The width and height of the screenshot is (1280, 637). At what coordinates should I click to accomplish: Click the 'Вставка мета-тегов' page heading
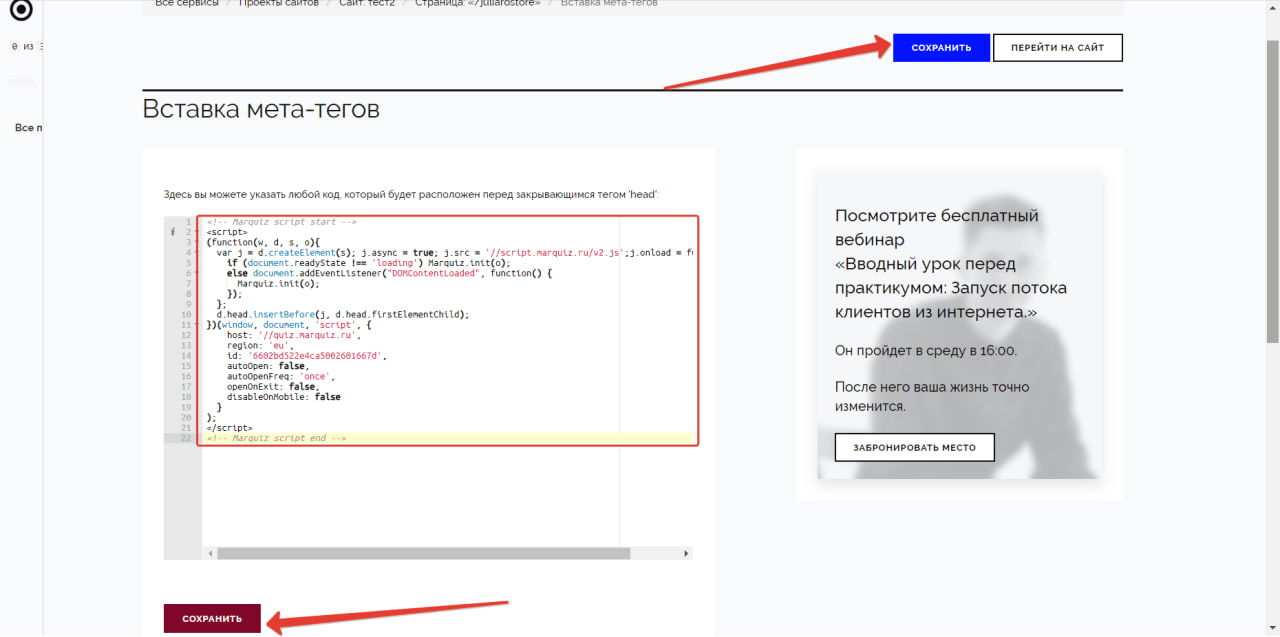click(261, 108)
